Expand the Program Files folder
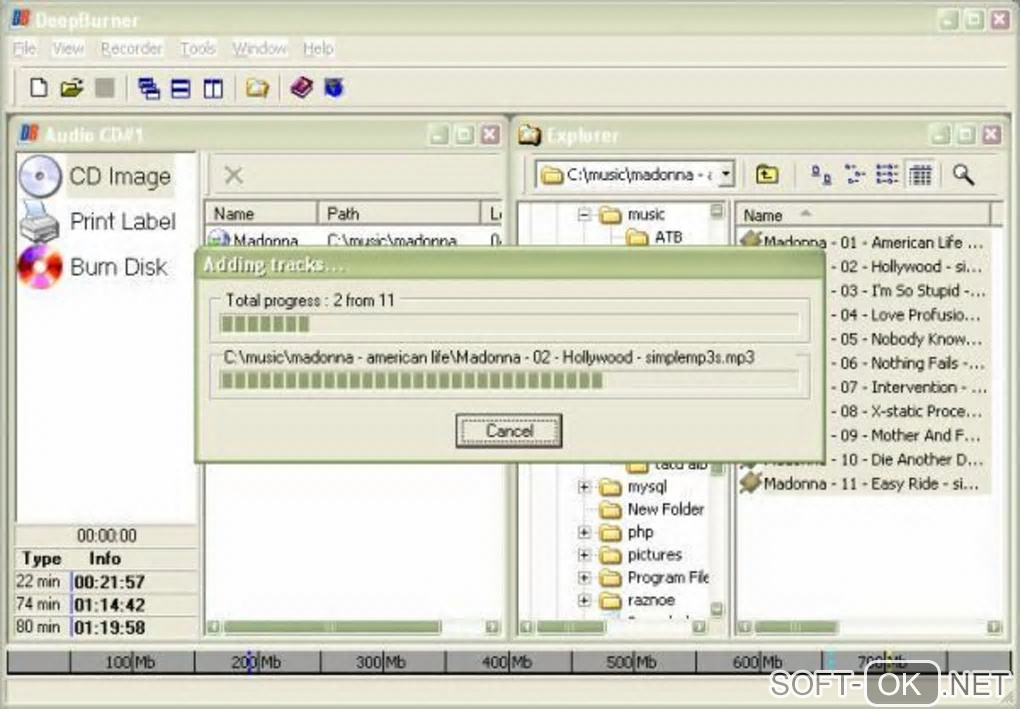 [584, 578]
